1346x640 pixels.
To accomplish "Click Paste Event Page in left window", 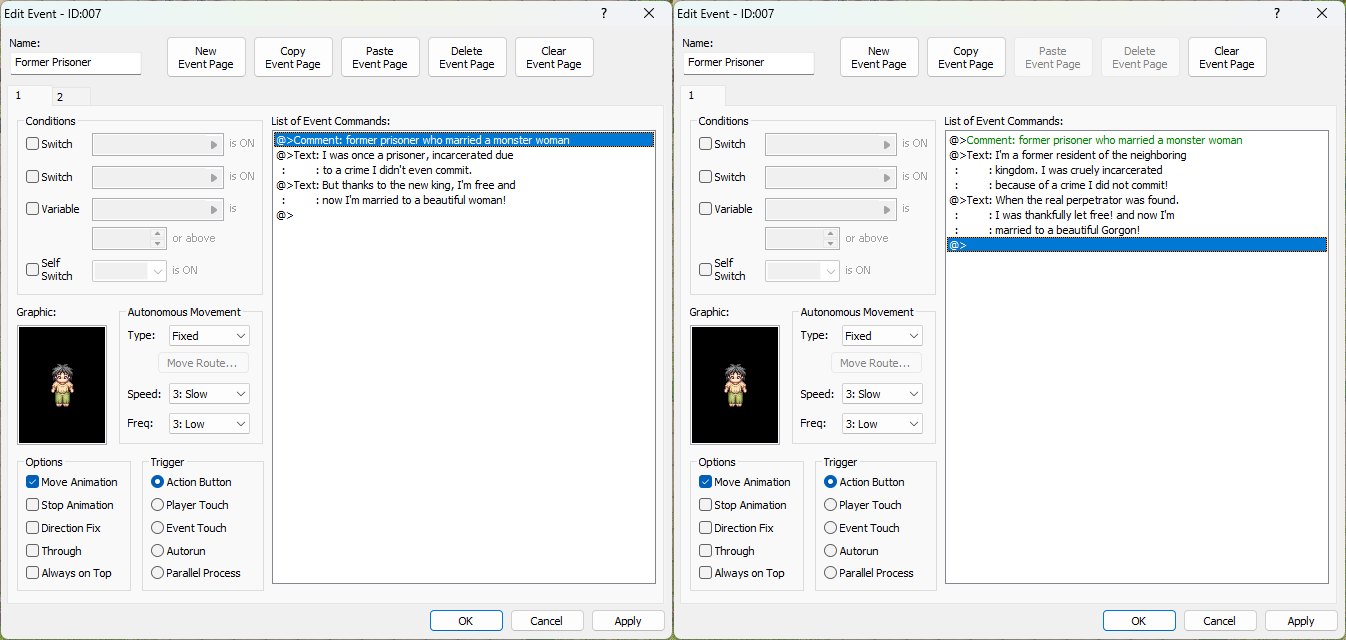I will pyautogui.click(x=380, y=57).
